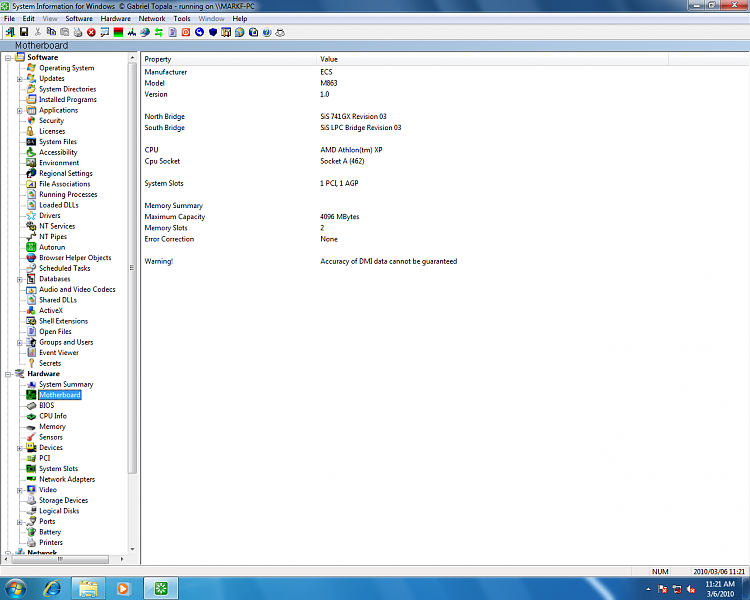Expand the Video tree node
This screenshot has width=750, height=600.
(x=20, y=490)
